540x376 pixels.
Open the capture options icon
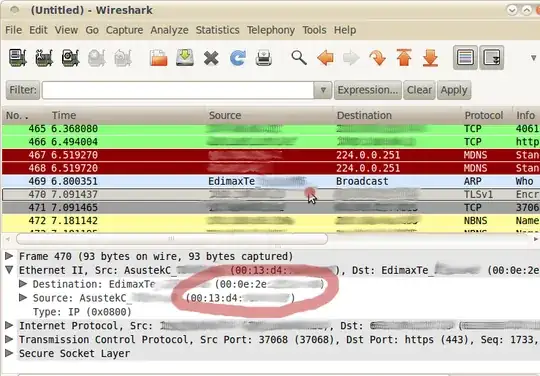(x=44, y=58)
